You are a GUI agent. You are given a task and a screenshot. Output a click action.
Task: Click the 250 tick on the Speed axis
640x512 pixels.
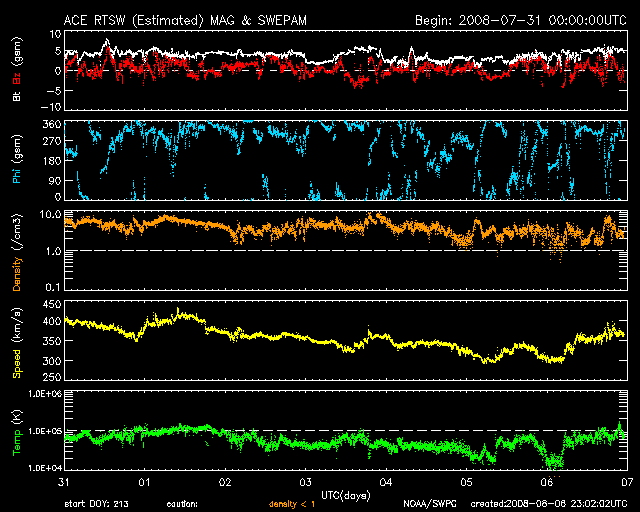[x=52, y=377]
